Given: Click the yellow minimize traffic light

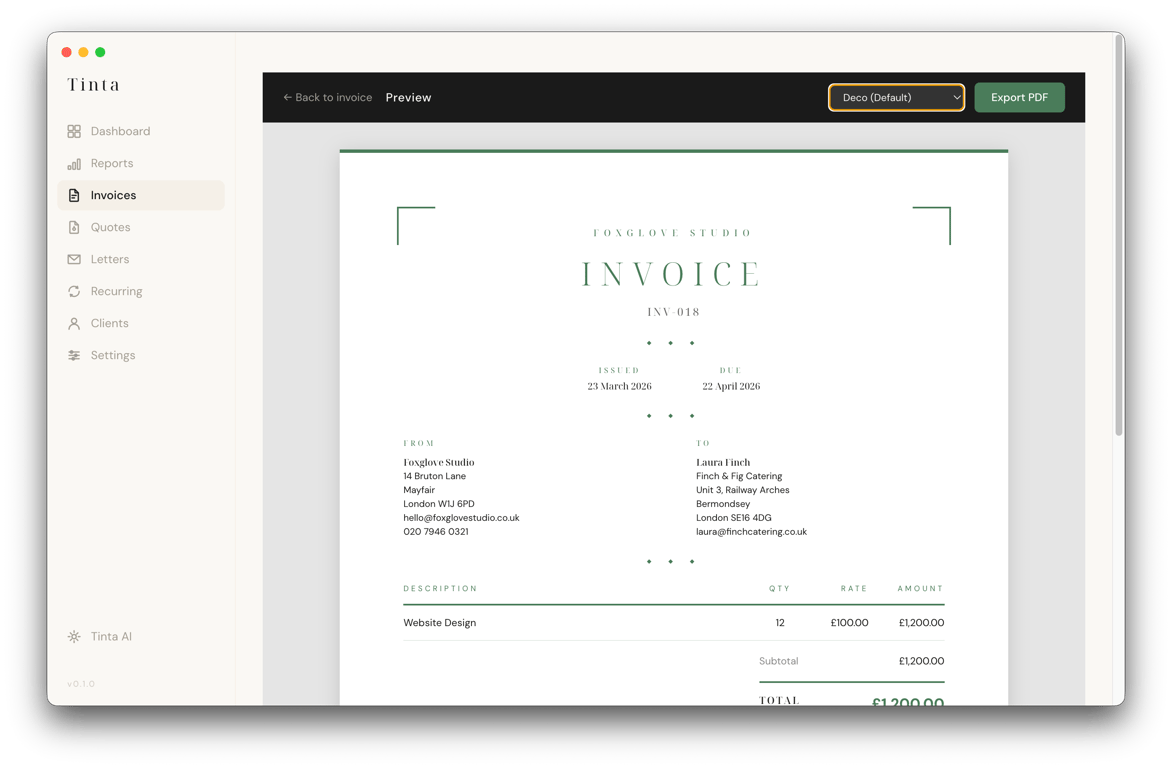Looking at the screenshot, I should pos(81,51).
